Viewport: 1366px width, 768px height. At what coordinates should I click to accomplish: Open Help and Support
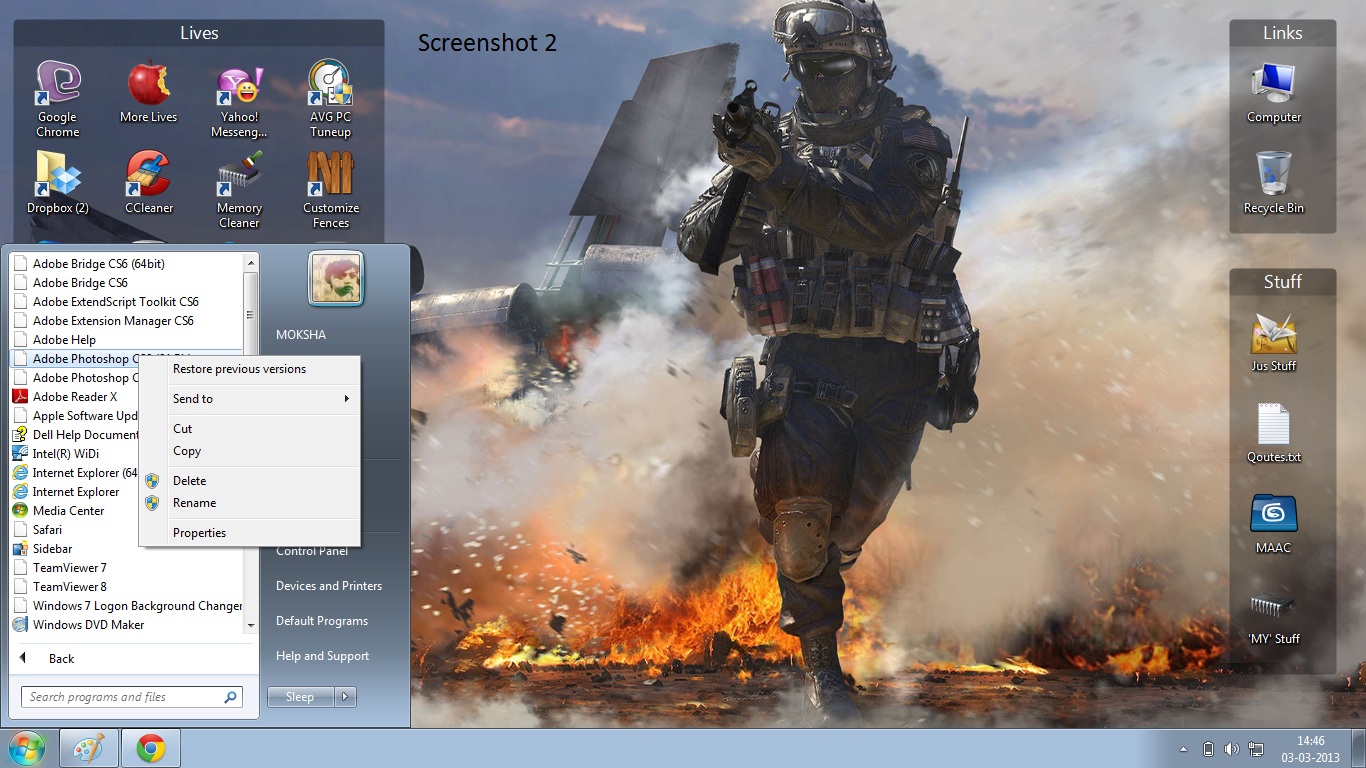[322, 656]
